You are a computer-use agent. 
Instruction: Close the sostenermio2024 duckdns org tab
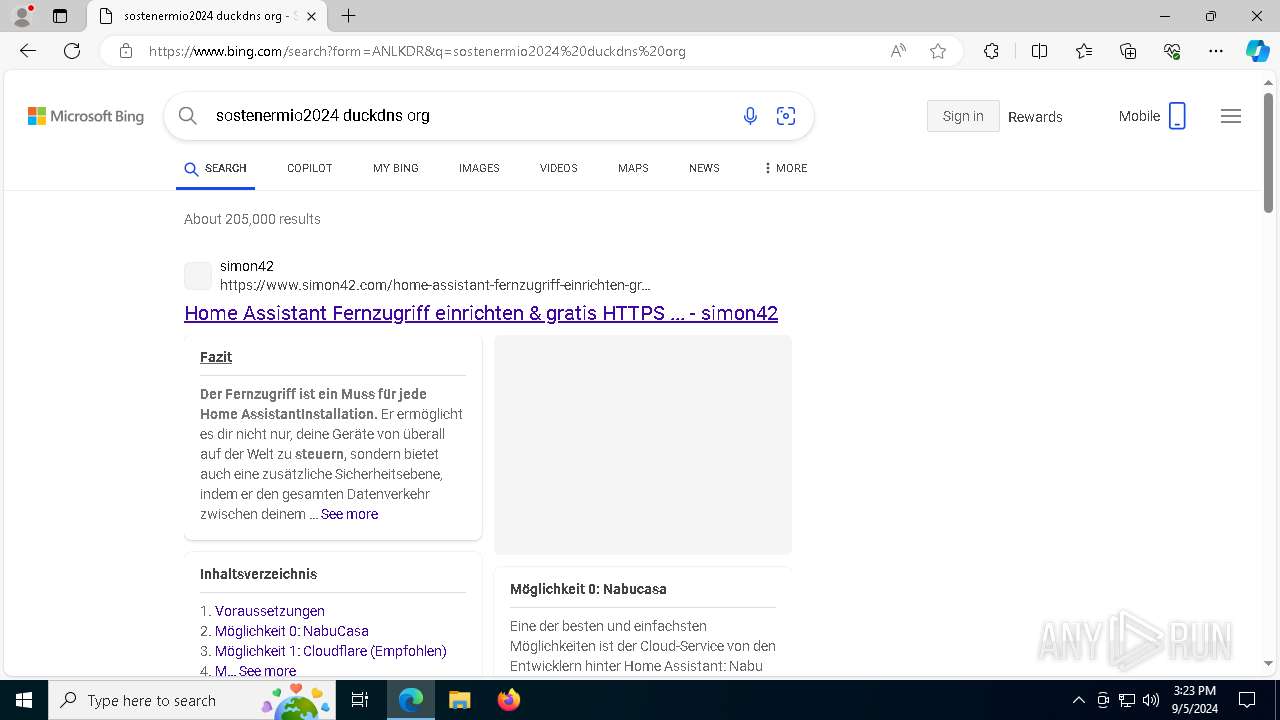click(x=313, y=16)
